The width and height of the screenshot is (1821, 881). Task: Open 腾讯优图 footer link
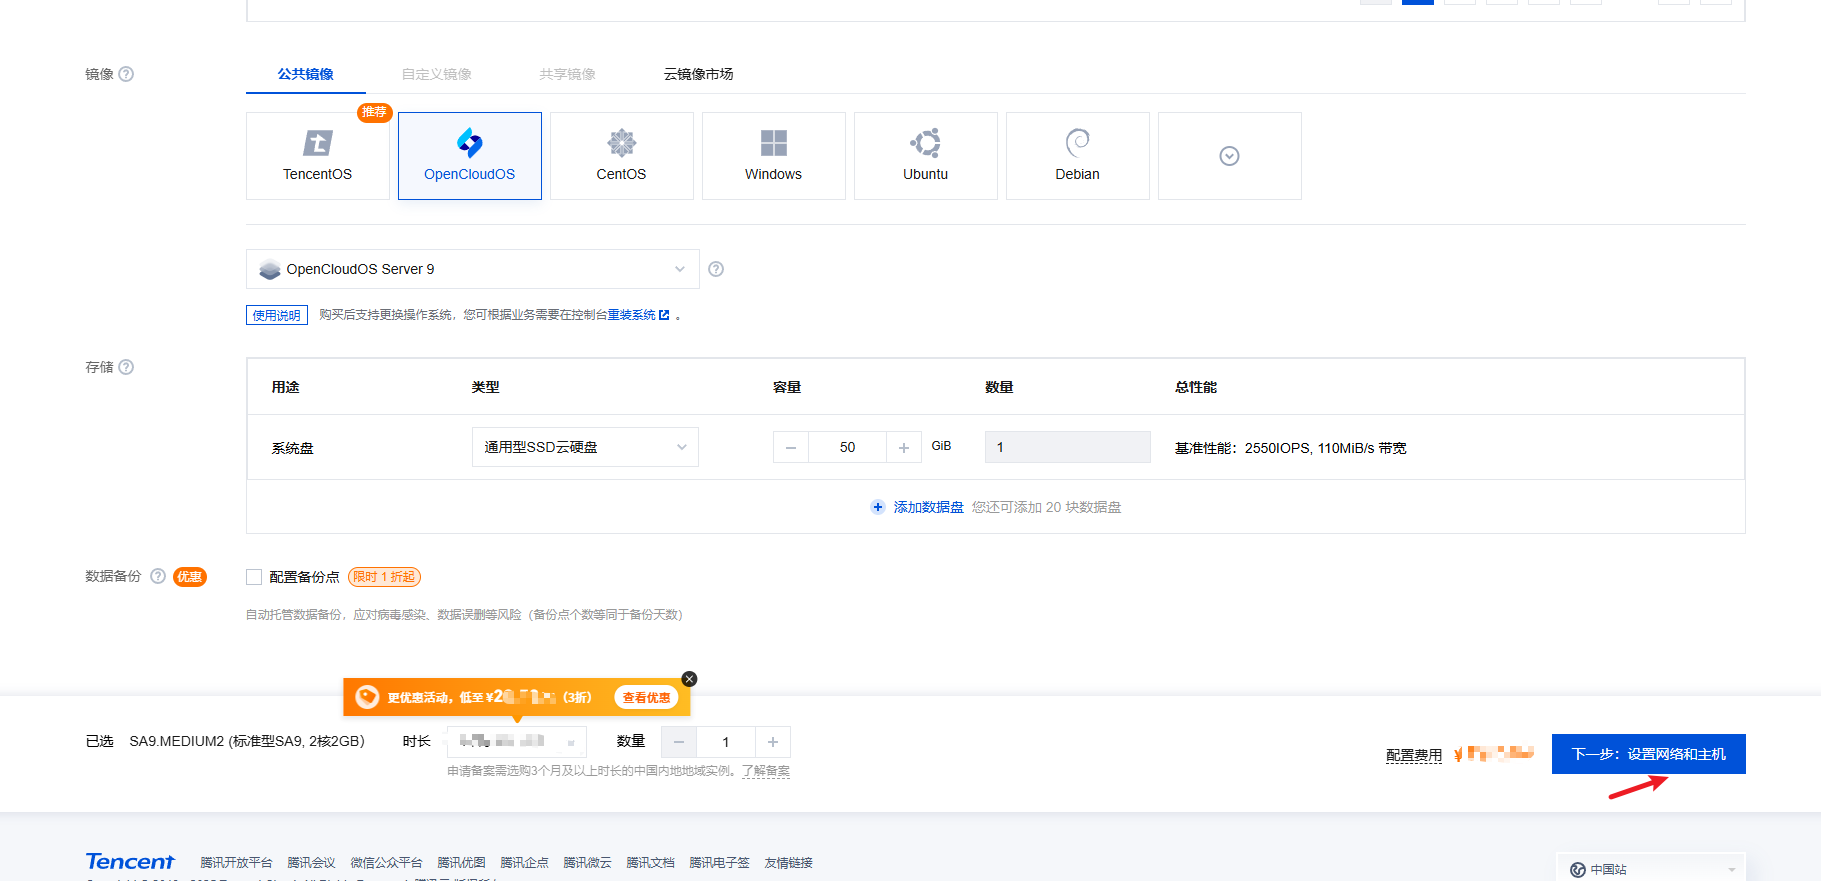click(x=461, y=862)
